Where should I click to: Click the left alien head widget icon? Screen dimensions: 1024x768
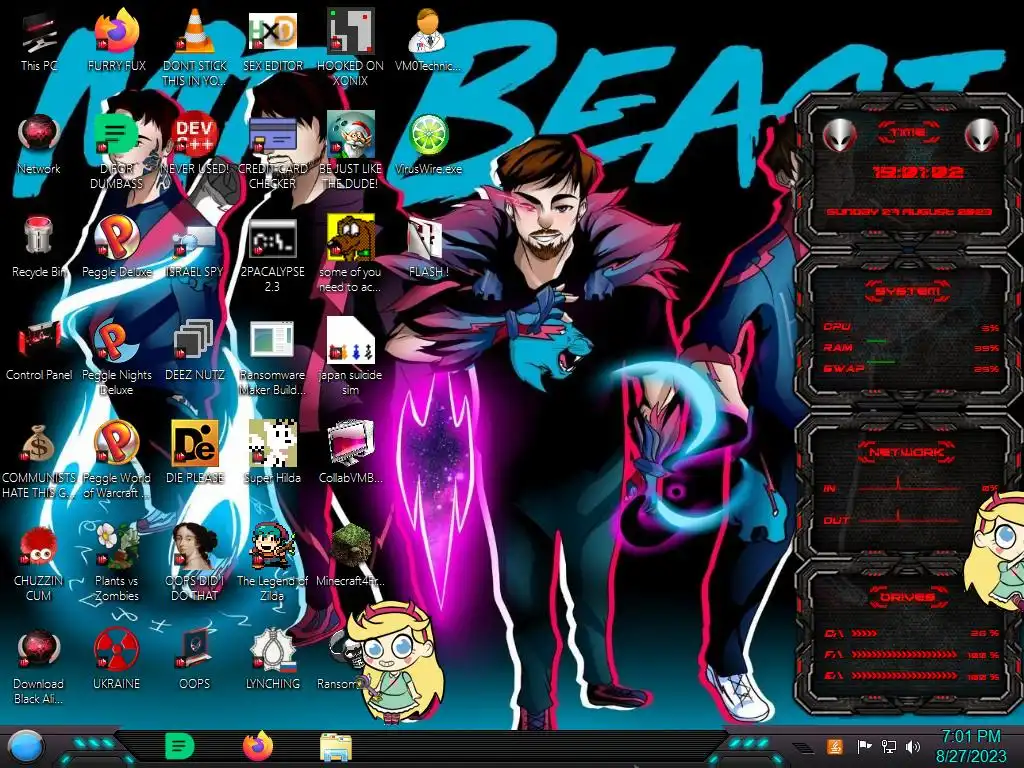(839, 136)
